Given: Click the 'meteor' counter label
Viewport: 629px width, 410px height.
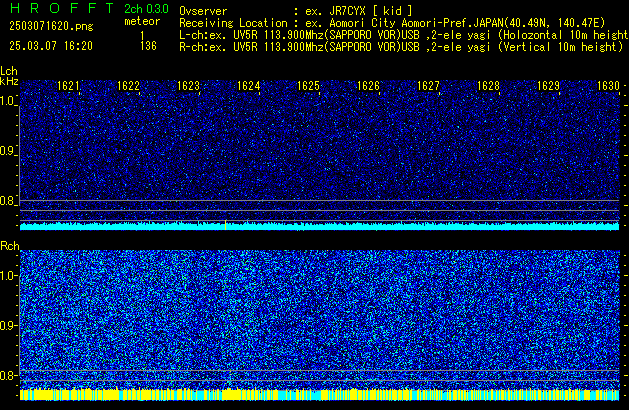Looking at the screenshot, I should (x=142, y=21).
